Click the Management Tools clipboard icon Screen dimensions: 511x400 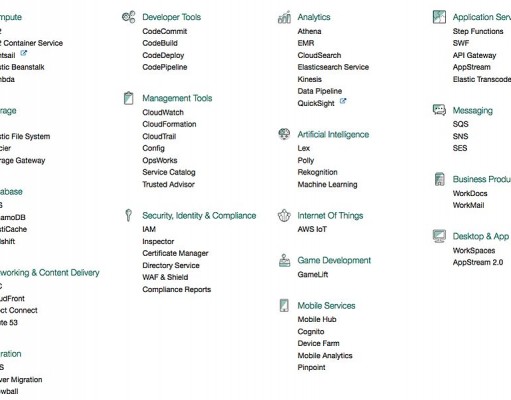click(128, 98)
